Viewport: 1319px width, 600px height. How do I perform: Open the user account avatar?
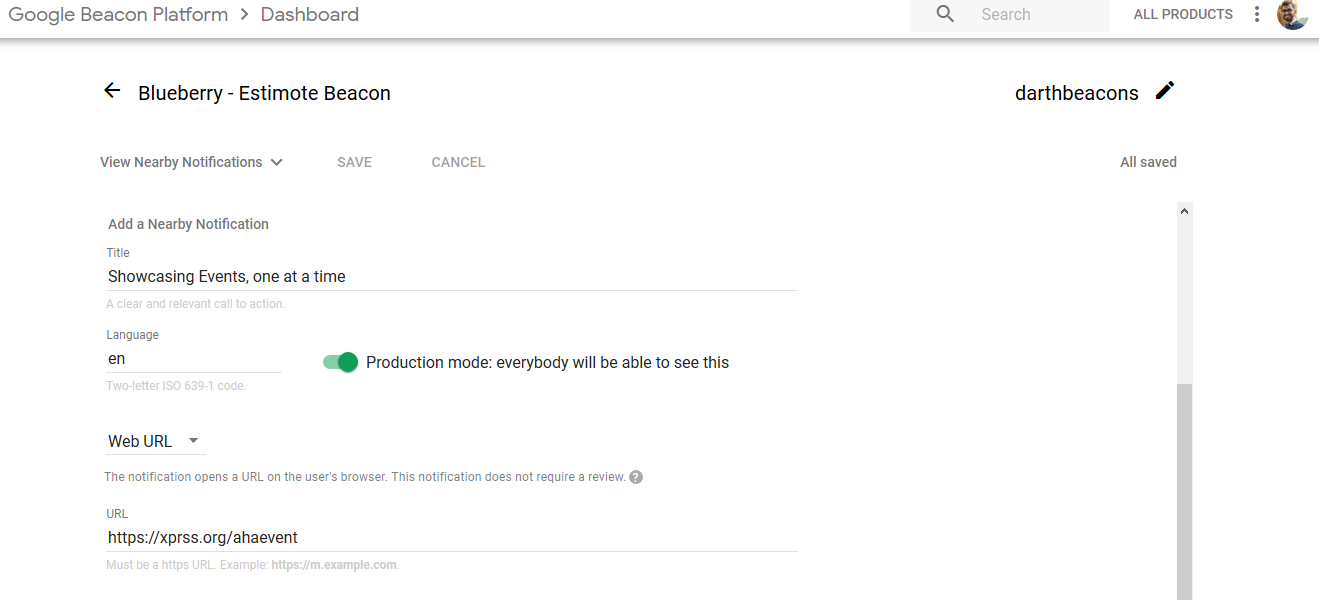pyautogui.click(x=1292, y=14)
